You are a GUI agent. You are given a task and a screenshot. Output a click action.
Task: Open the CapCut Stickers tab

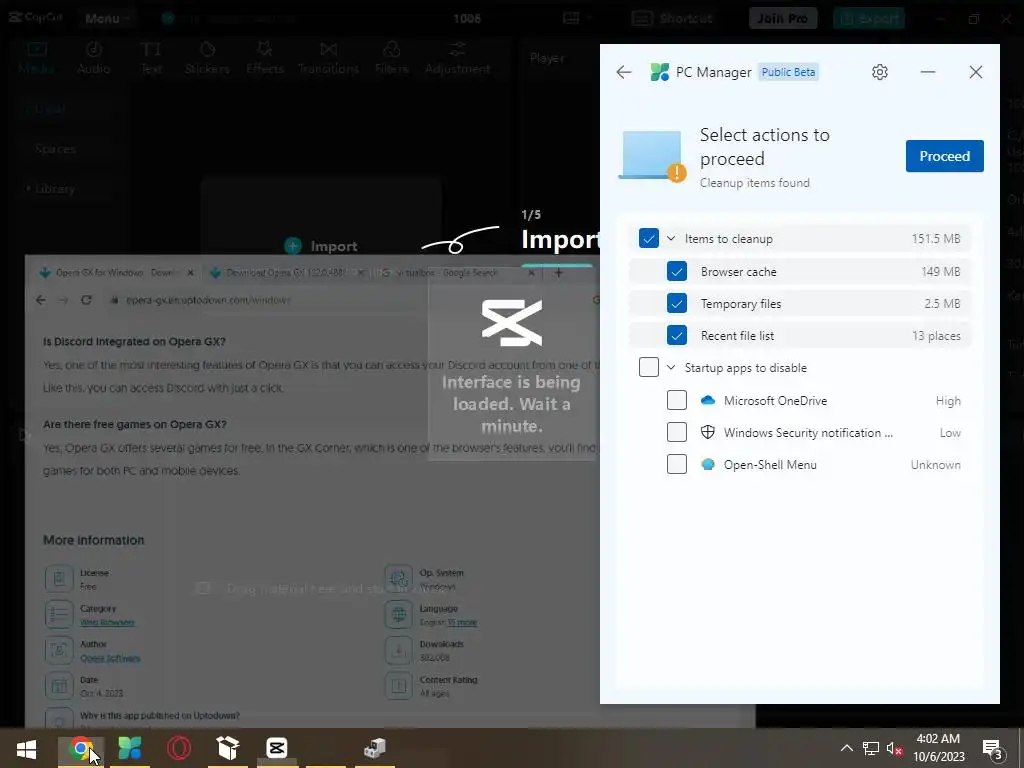(x=207, y=57)
